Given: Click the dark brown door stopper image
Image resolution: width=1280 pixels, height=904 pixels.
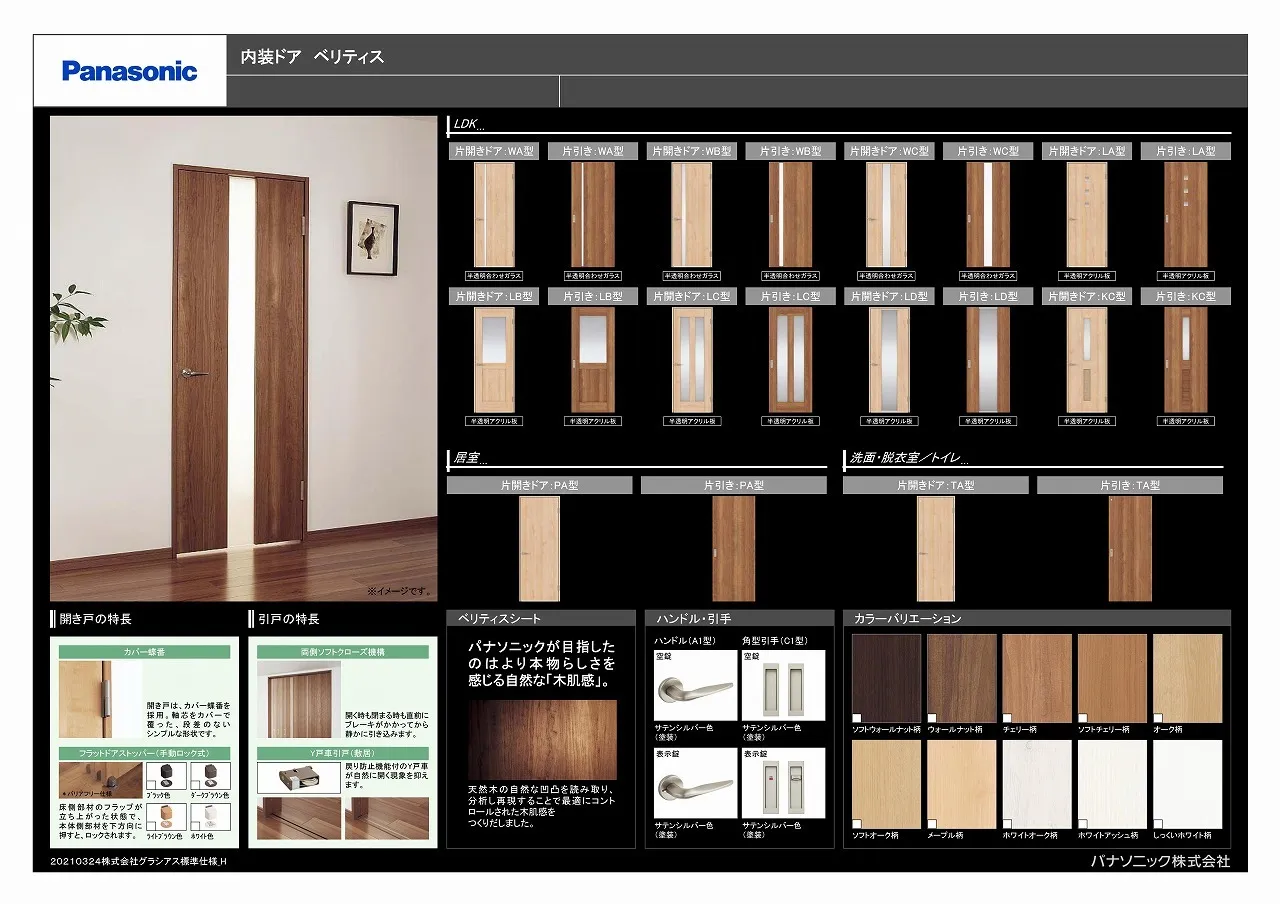Looking at the screenshot, I should (x=210, y=776).
